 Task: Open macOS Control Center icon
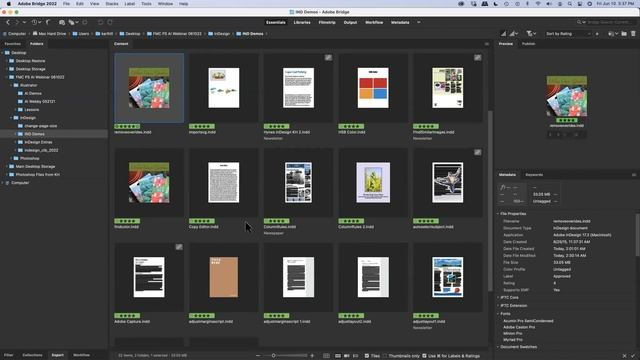click(580, 4)
